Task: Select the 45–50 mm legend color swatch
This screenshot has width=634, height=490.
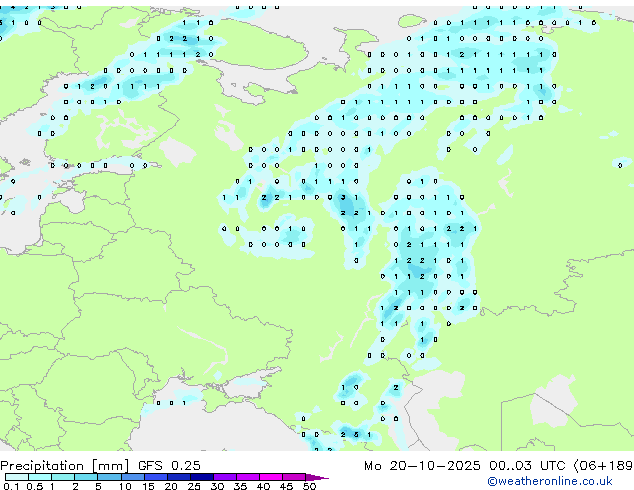Action: pos(294,477)
